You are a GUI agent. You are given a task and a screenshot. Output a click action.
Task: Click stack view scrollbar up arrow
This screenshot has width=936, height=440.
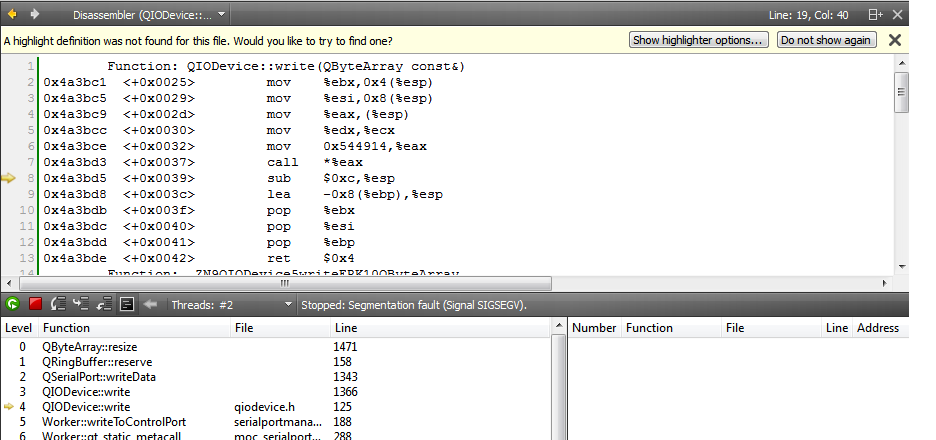coord(558,326)
